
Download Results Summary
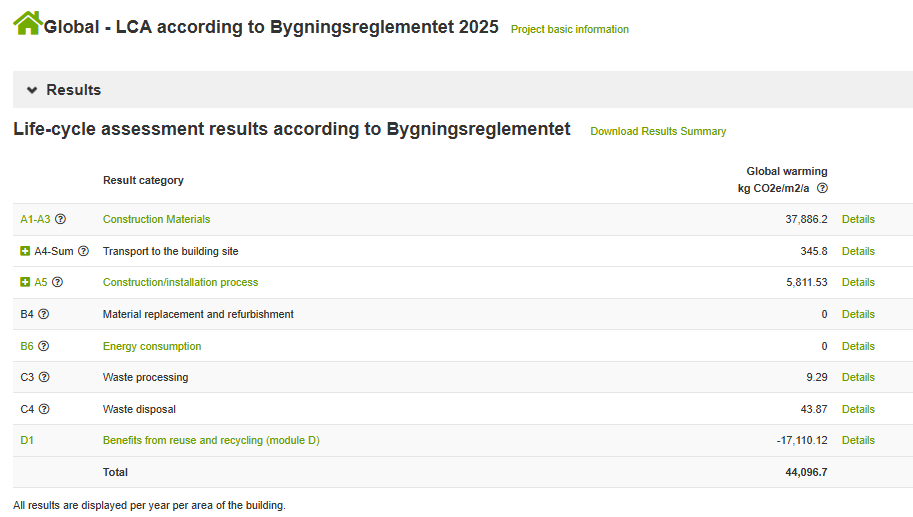(x=658, y=131)
